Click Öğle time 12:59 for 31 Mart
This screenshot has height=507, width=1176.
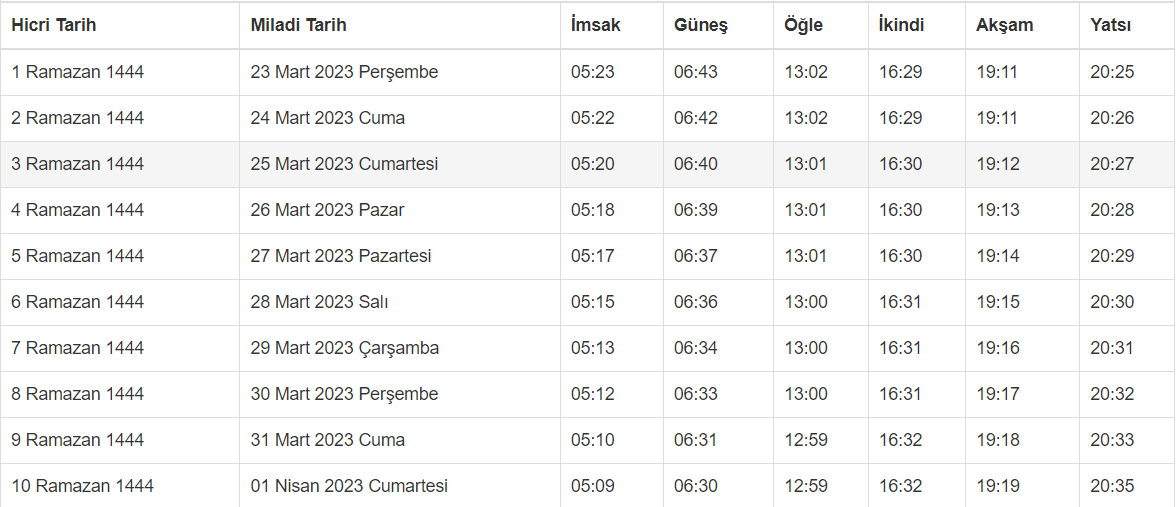[x=806, y=440]
